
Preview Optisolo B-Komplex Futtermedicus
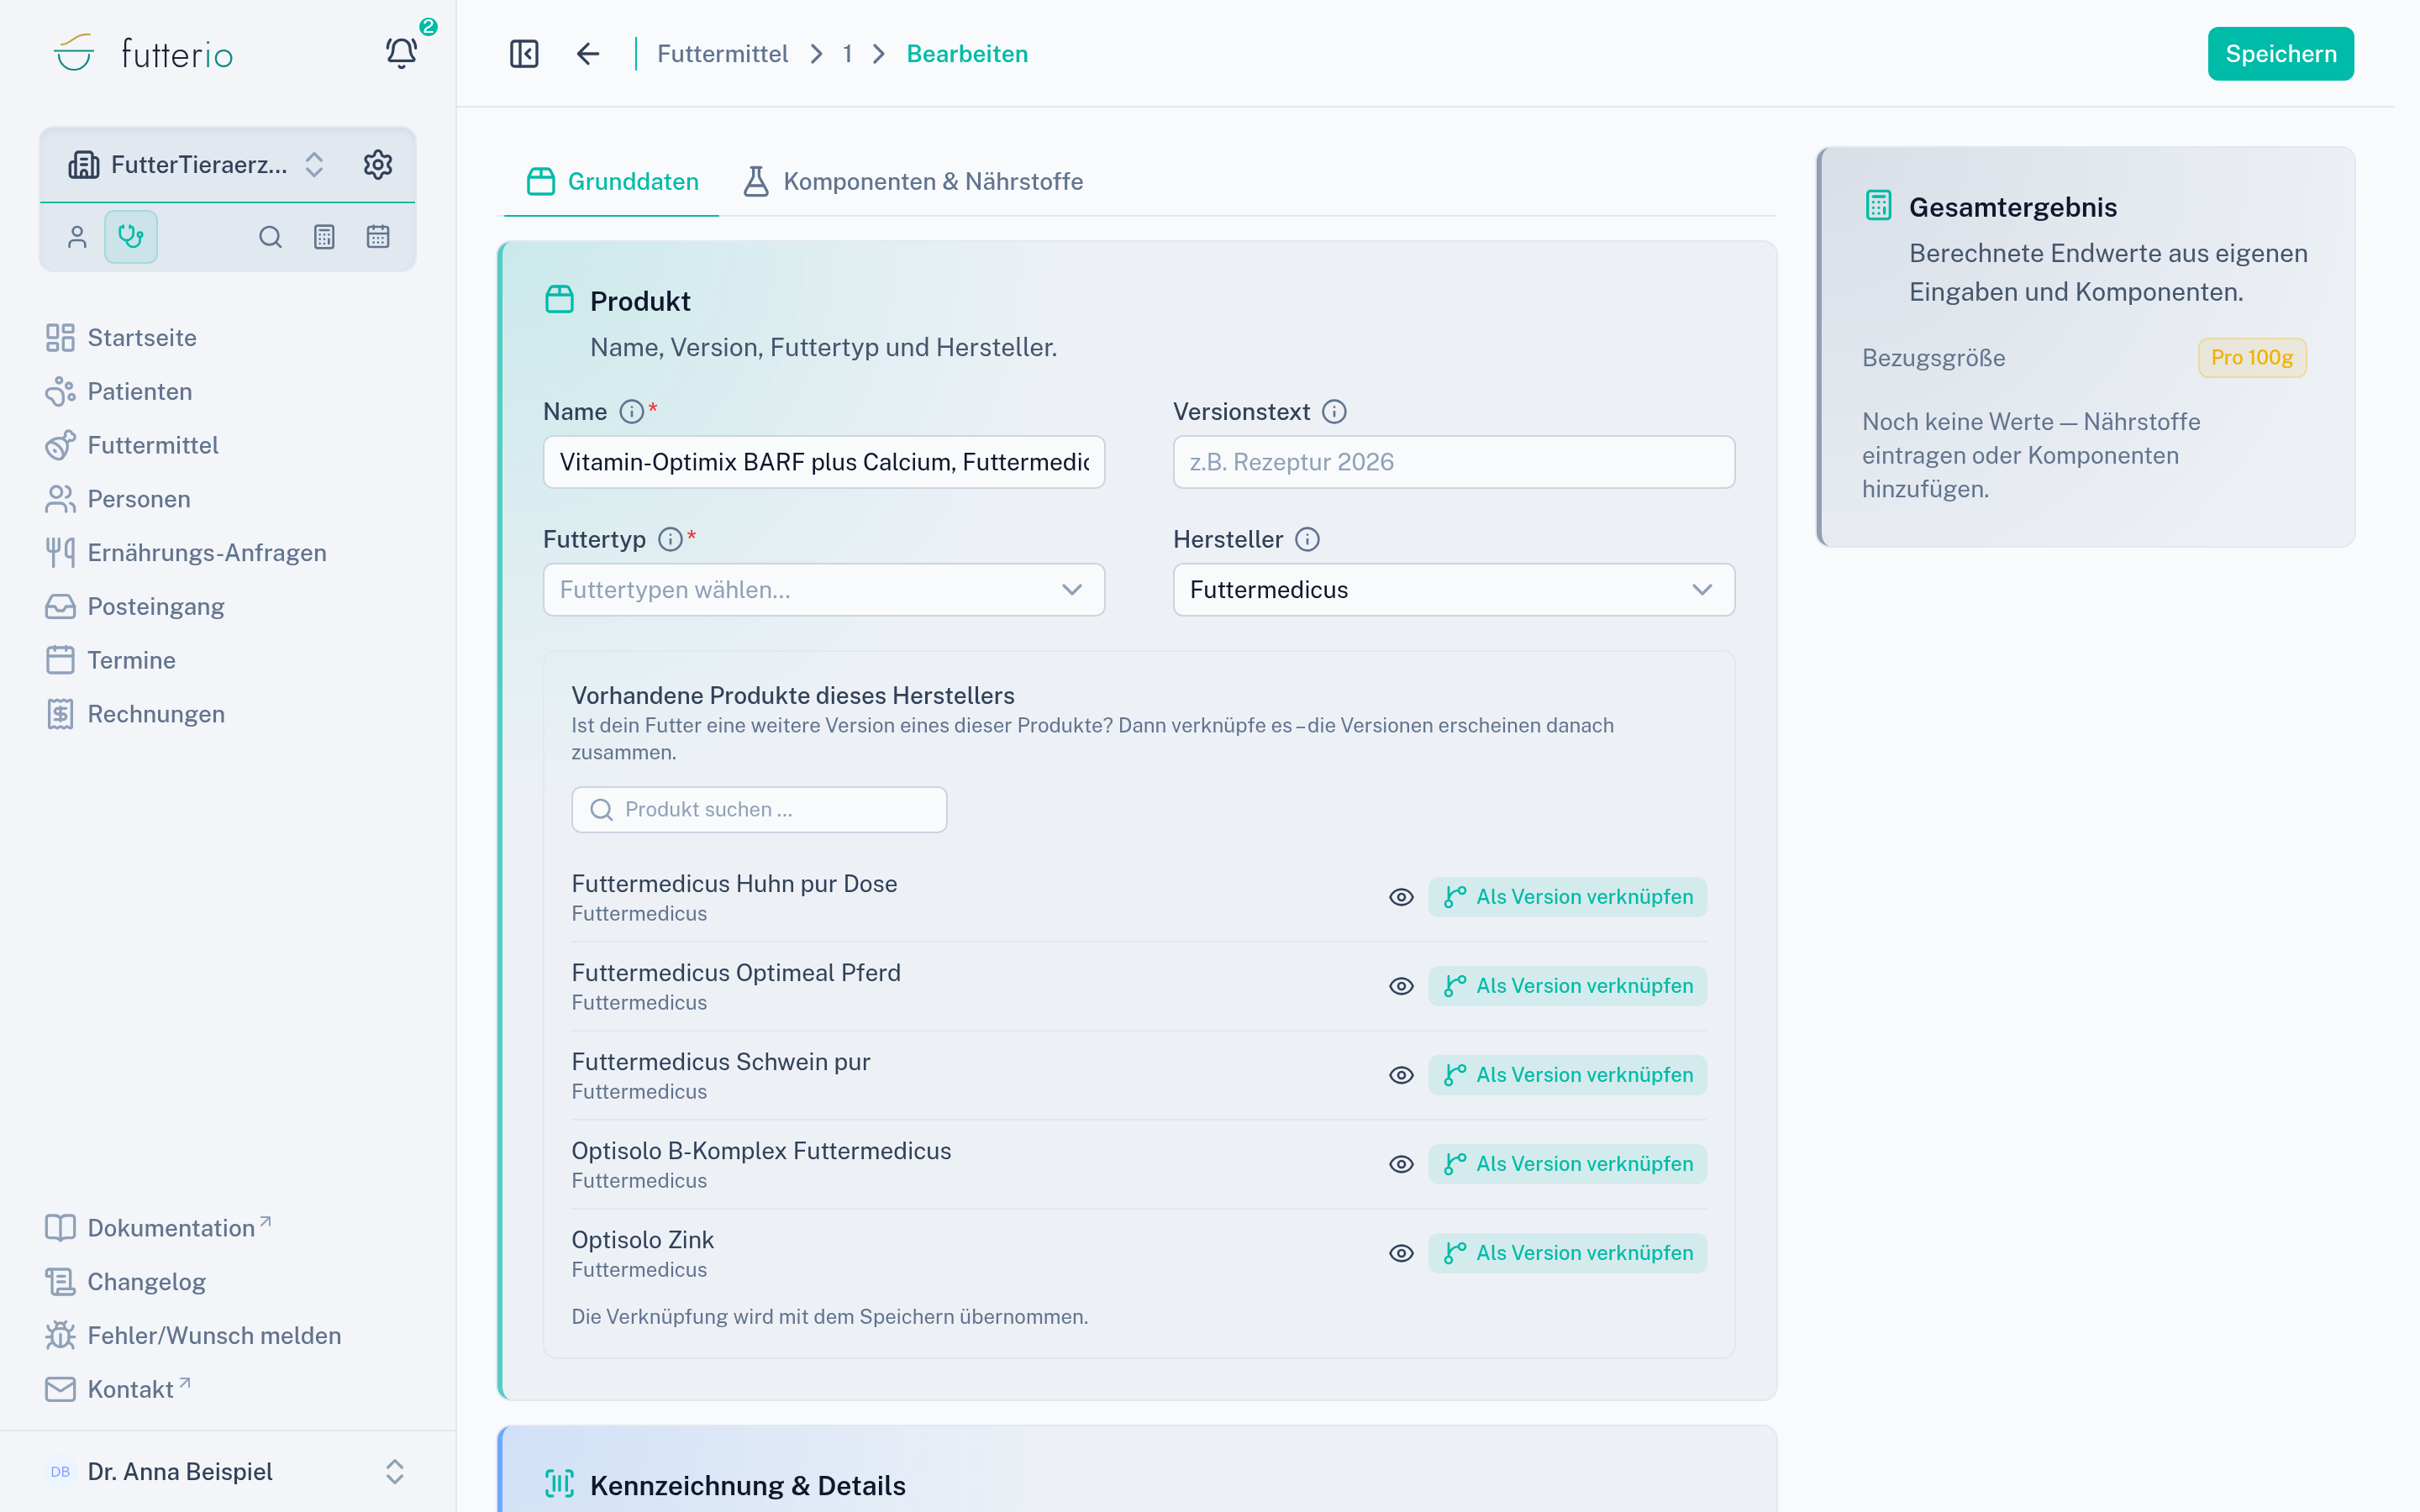(1401, 1164)
